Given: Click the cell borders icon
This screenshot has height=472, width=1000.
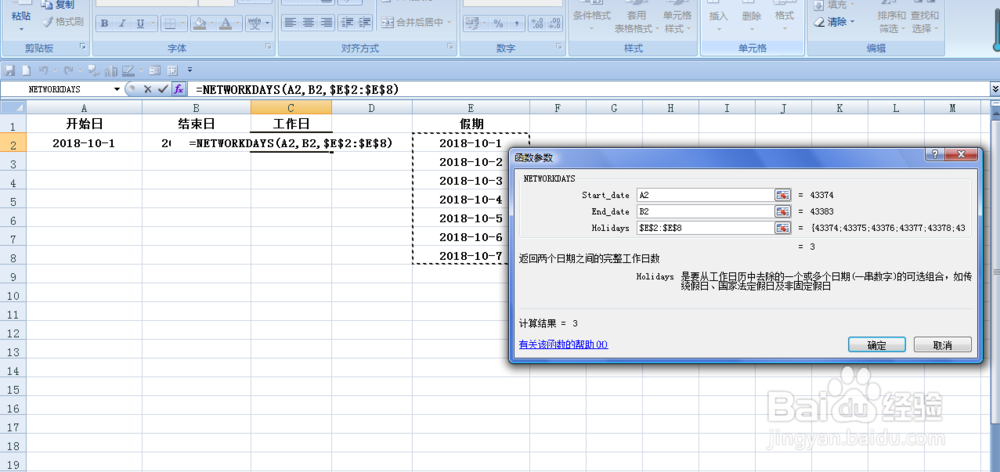Looking at the screenshot, I should coord(170,24).
